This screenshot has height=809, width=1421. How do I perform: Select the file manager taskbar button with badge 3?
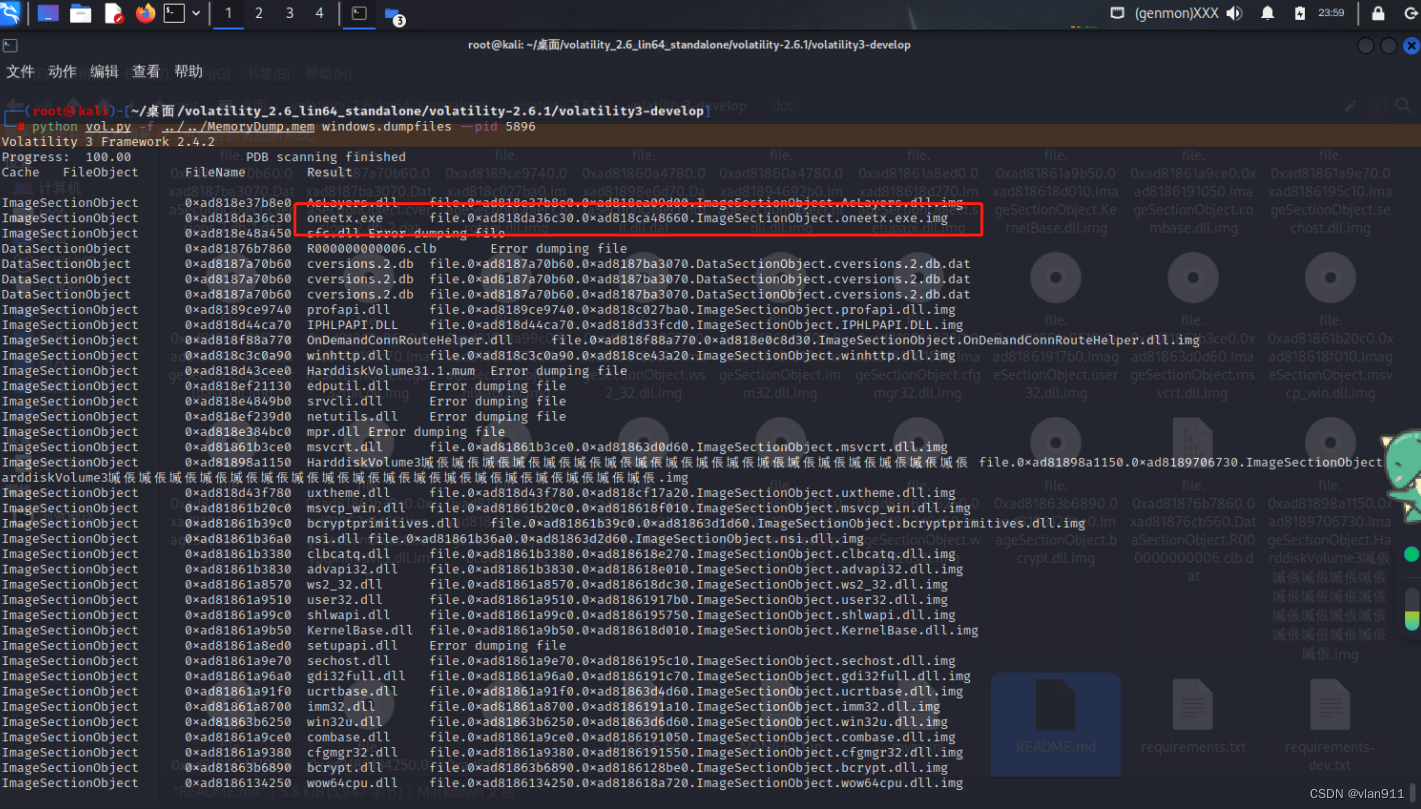393,14
